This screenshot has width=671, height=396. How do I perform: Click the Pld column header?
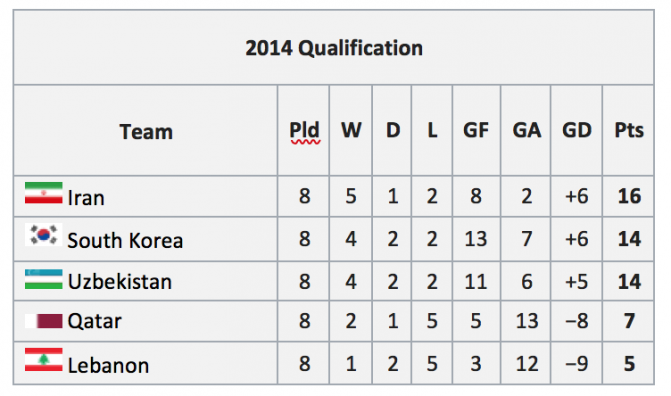pos(304,131)
